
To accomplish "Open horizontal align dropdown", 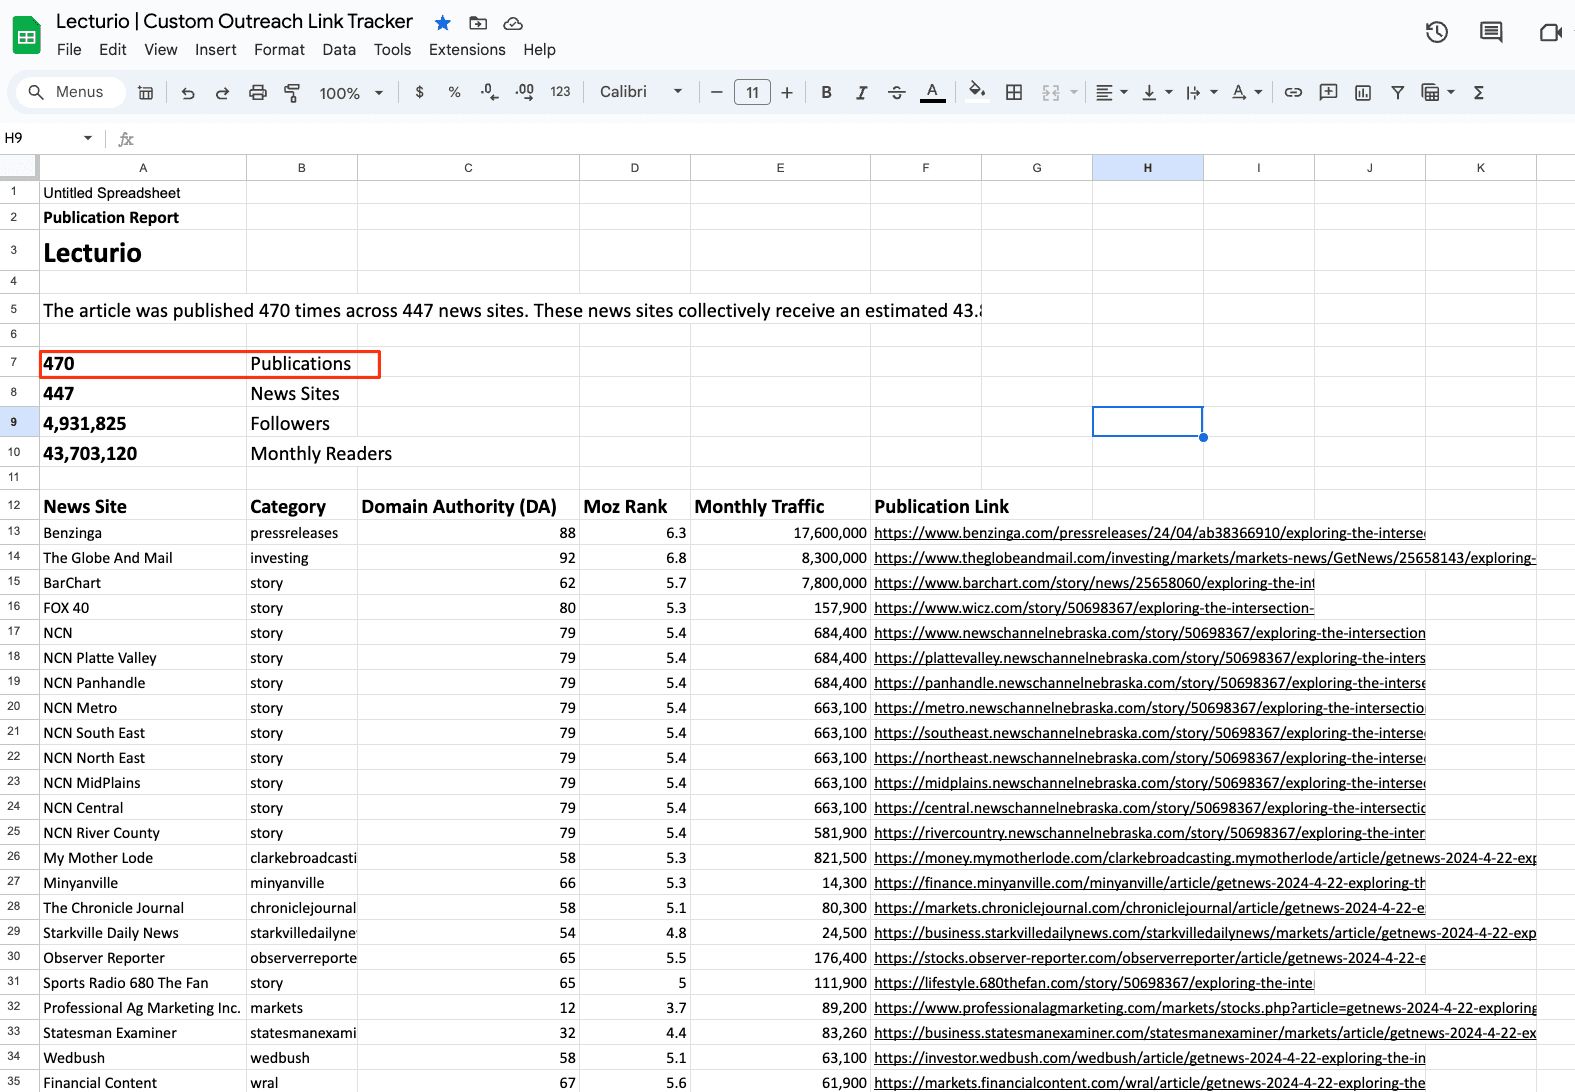I will pyautogui.click(x=1112, y=92).
